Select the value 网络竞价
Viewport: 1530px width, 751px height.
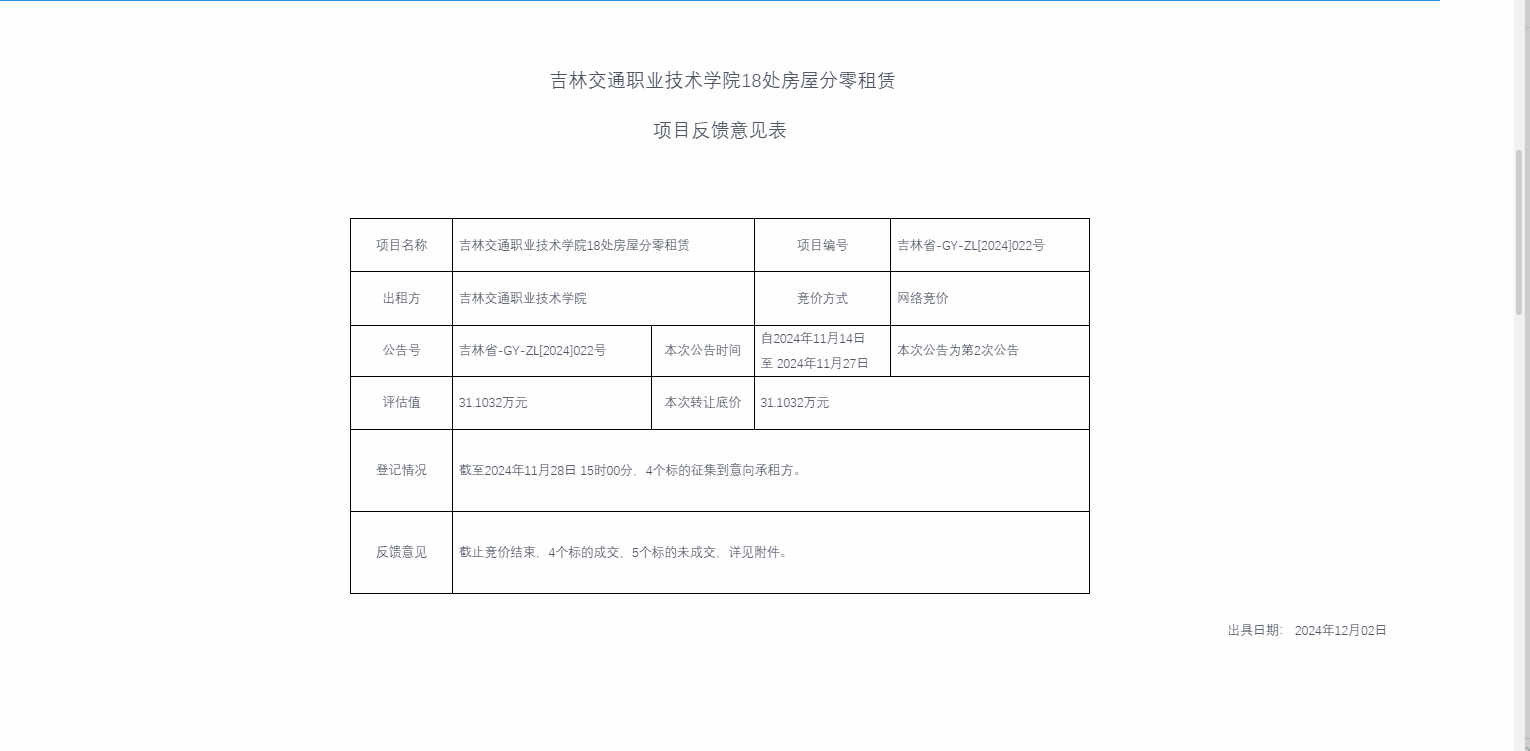(923, 298)
